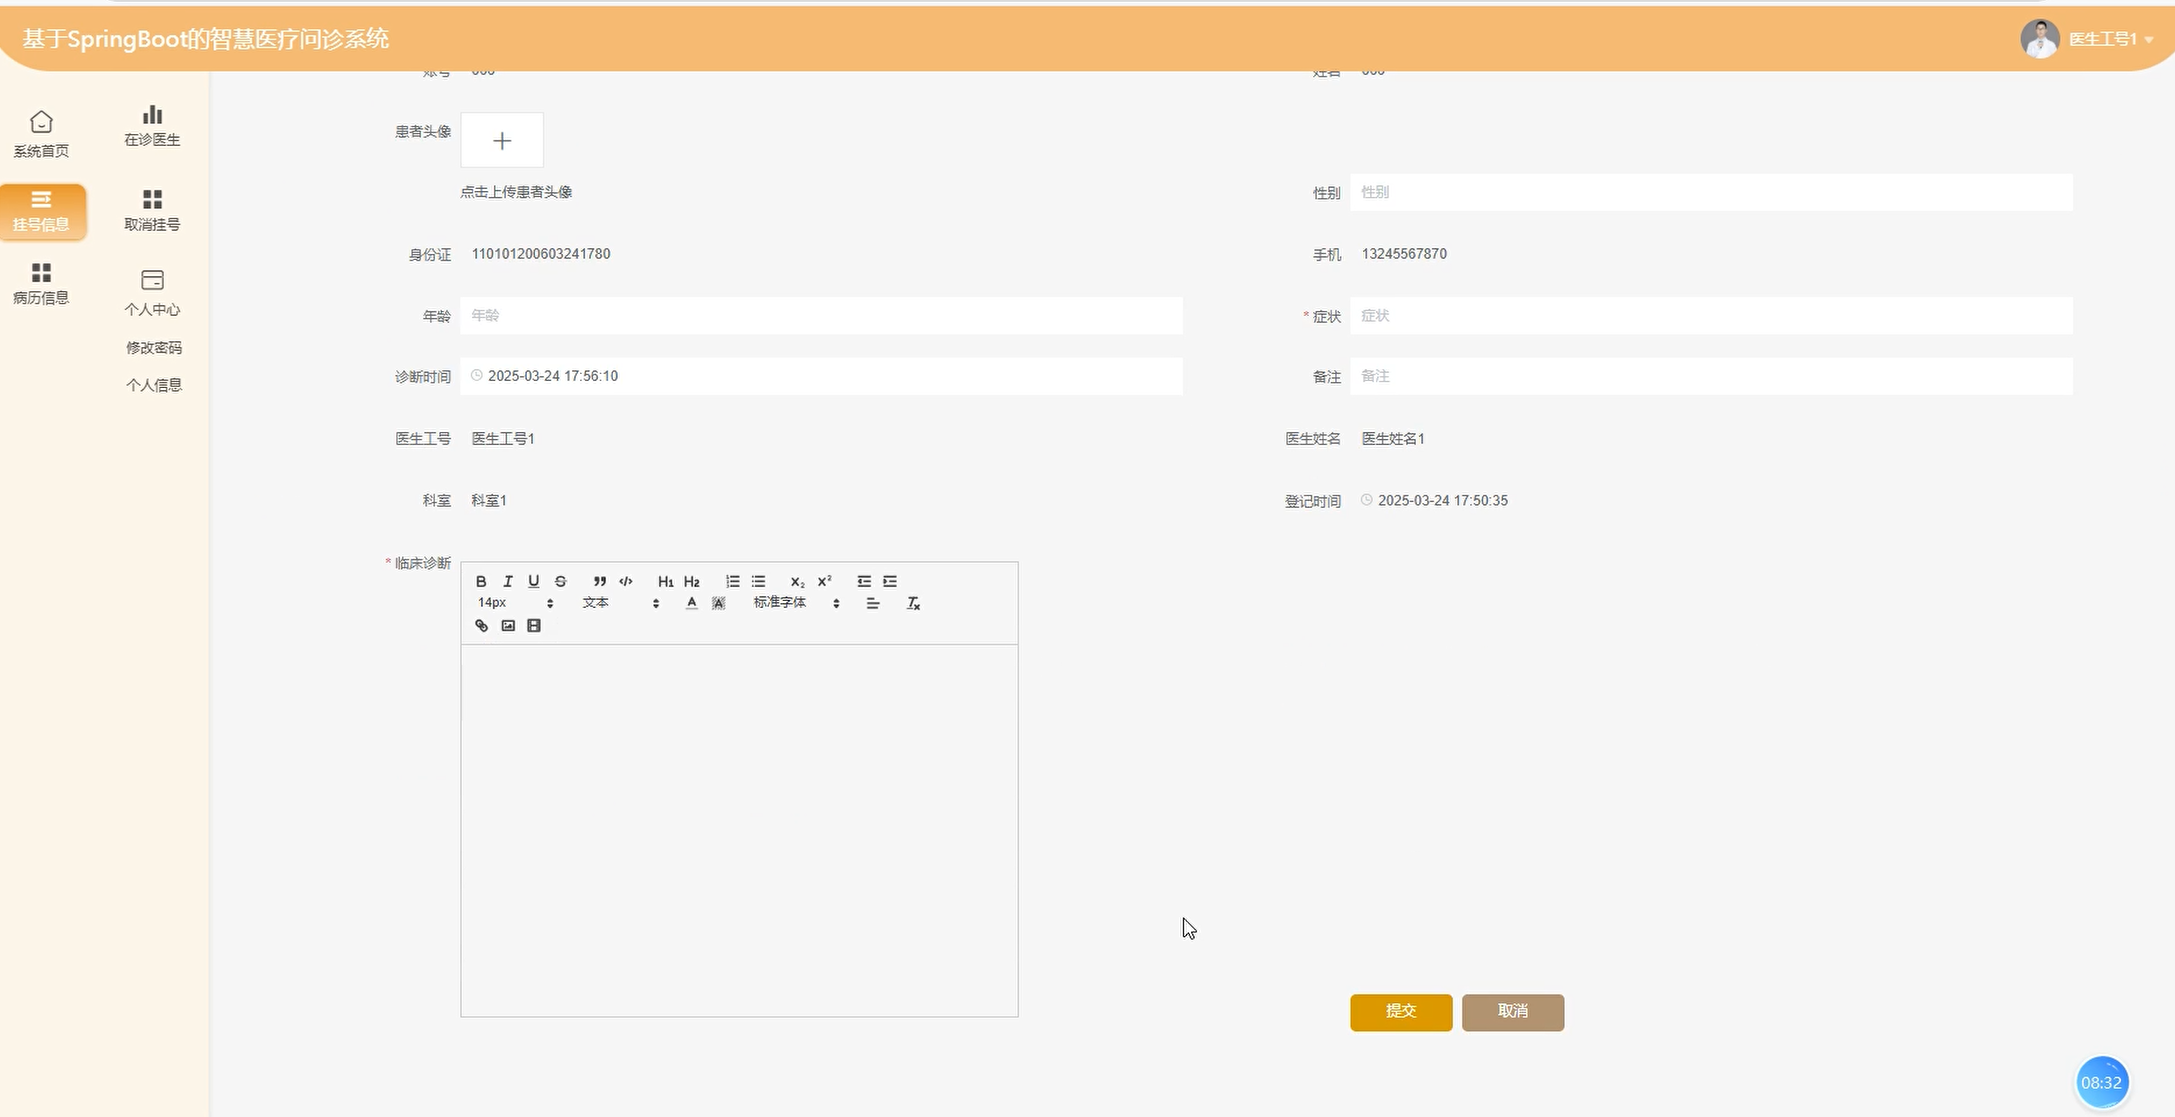Click the 症状 symptom input field
The height and width of the screenshot is (1117, 2175).
click(1710, 316)
